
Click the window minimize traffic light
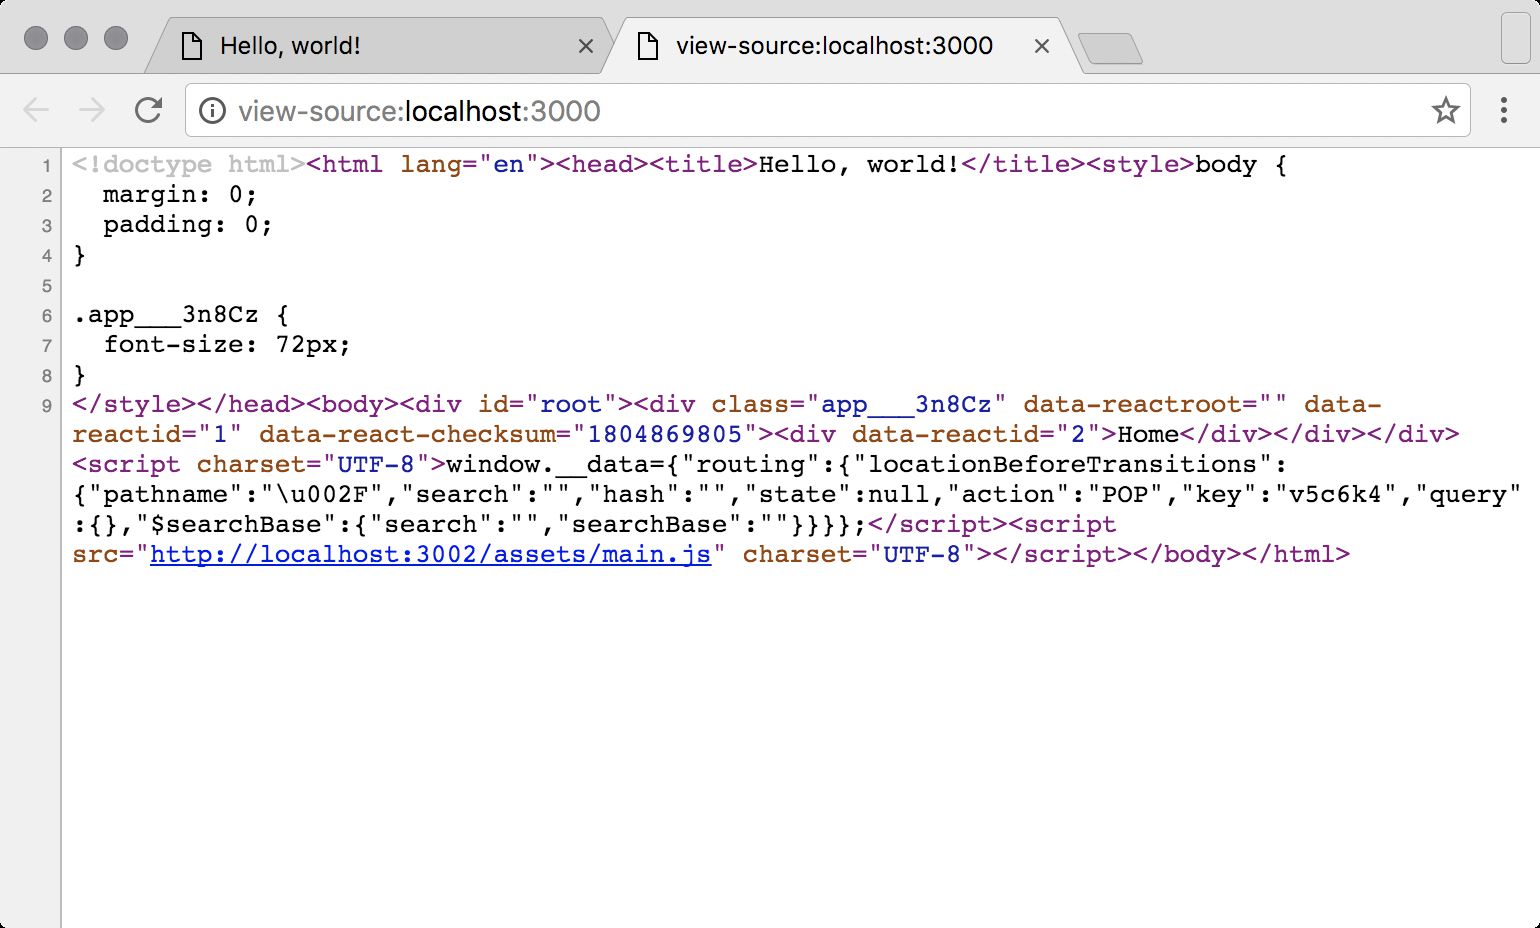point(76,38)
